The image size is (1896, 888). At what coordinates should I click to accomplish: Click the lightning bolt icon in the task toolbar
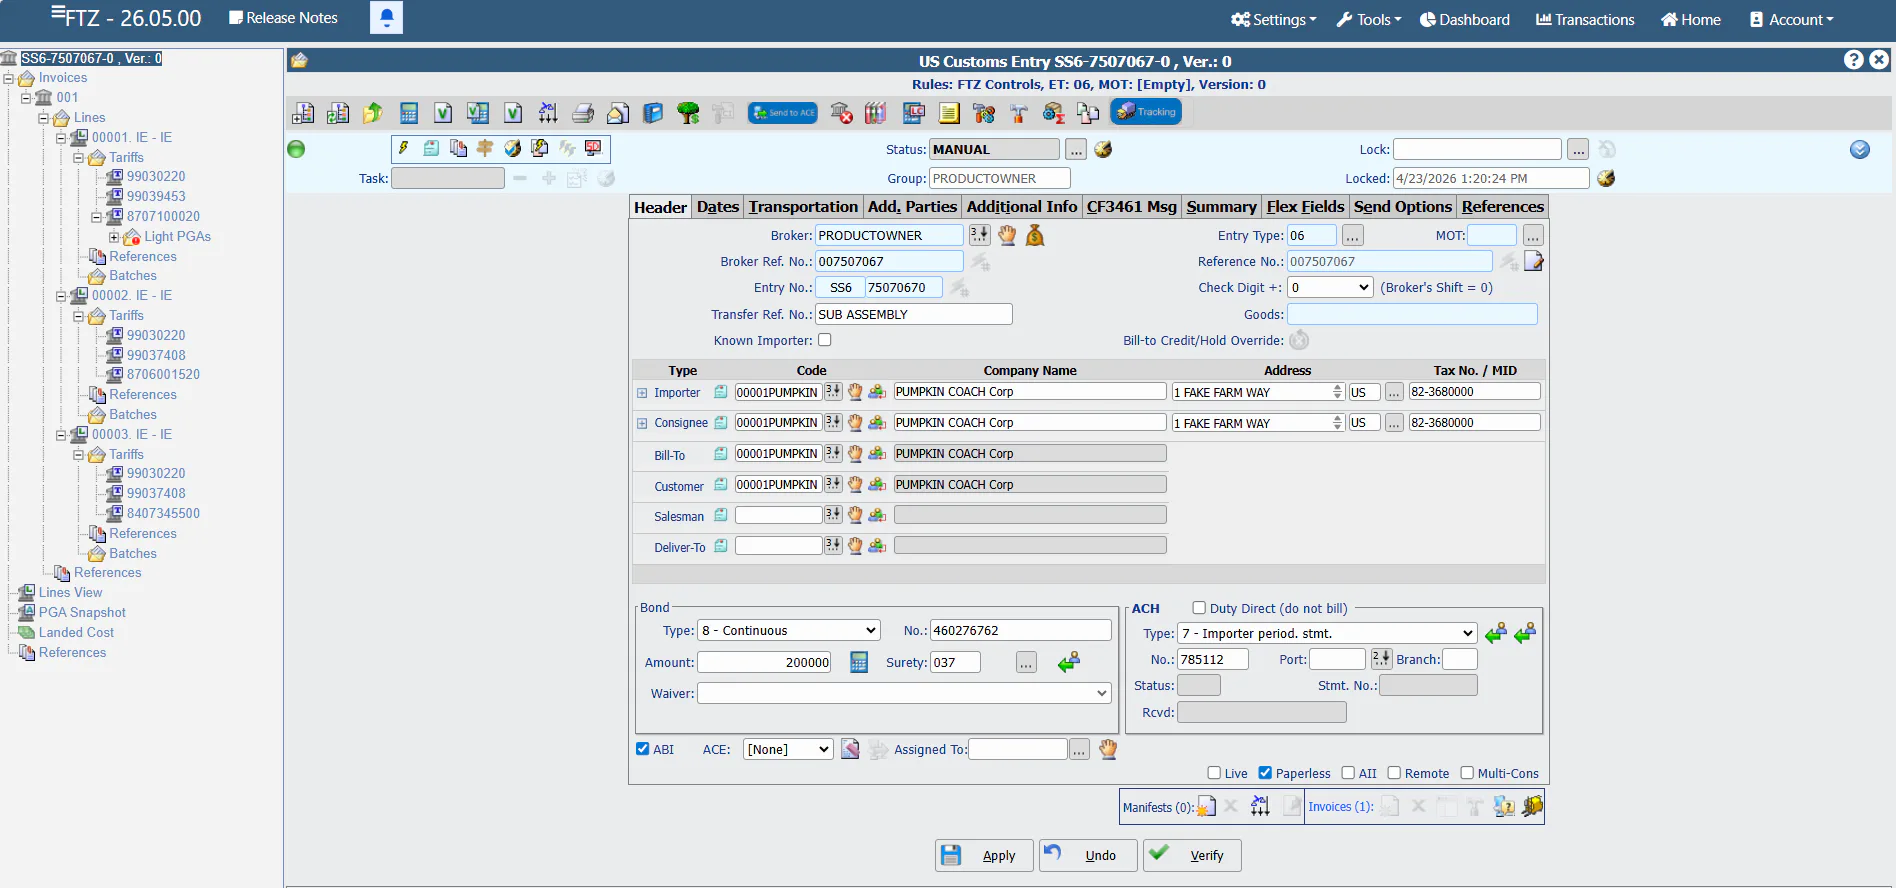(404, 148)
